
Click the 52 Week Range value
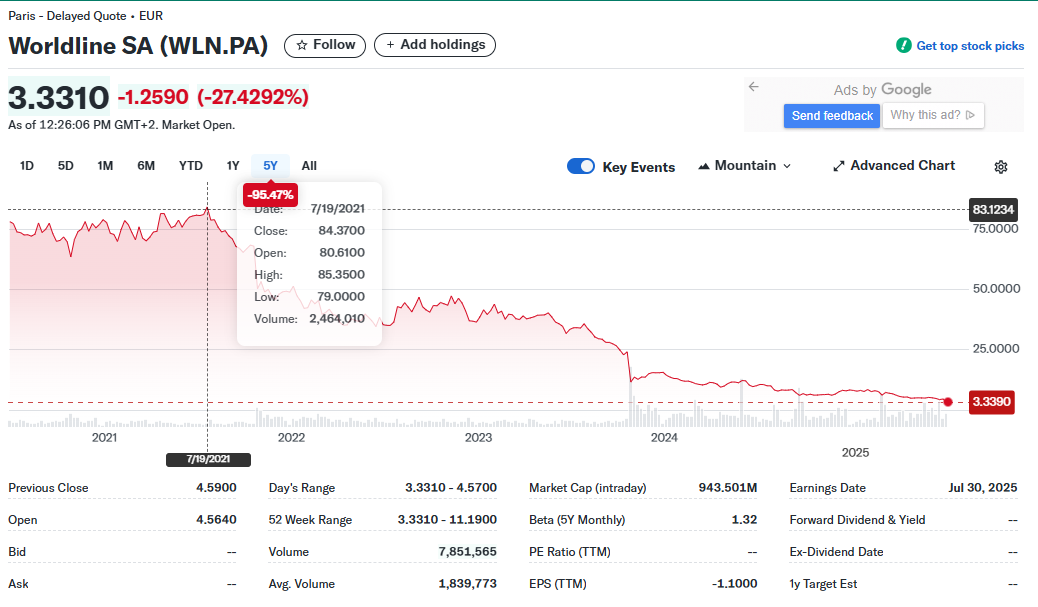point(447,520)
